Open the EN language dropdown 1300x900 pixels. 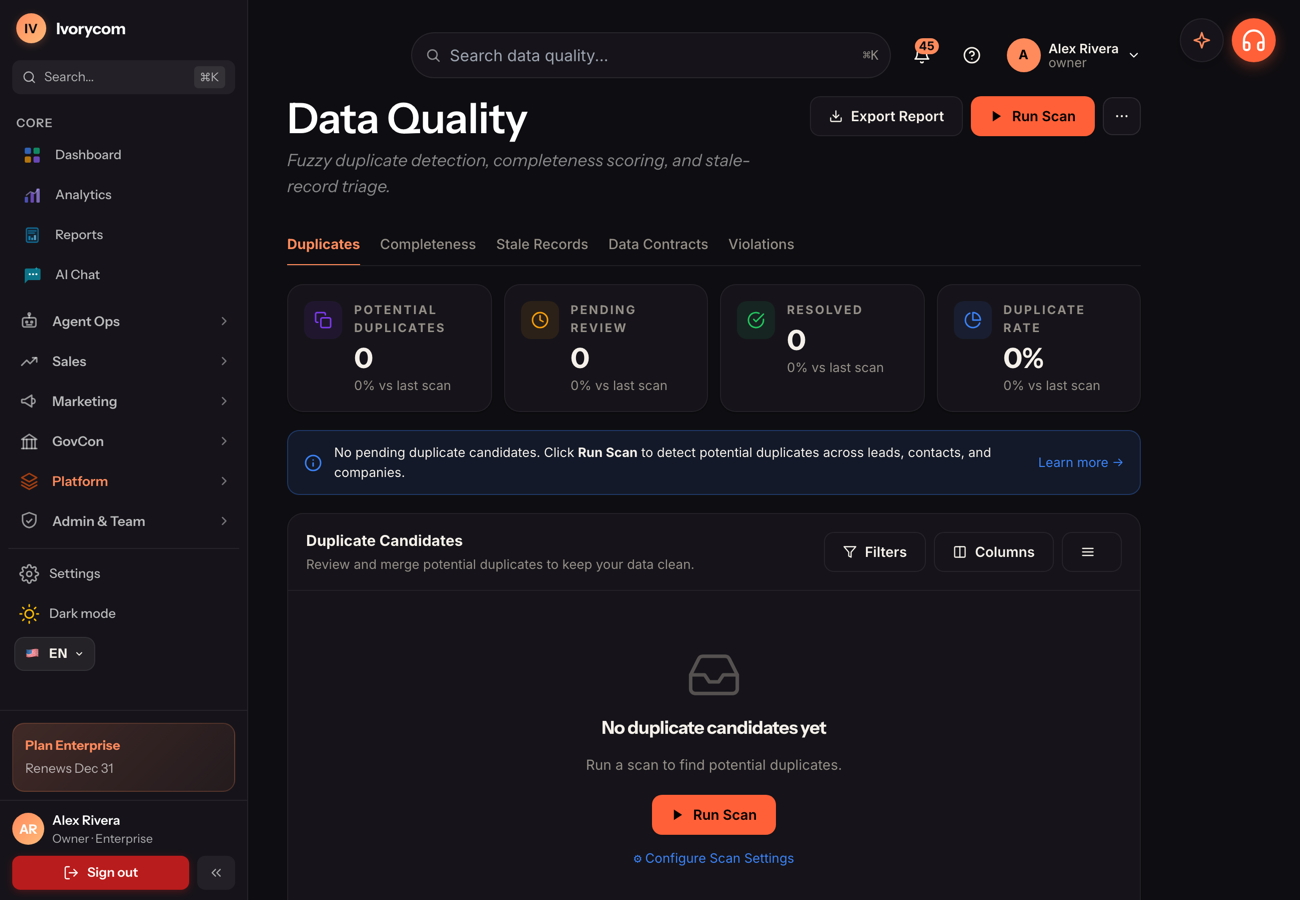coord(55,654)
